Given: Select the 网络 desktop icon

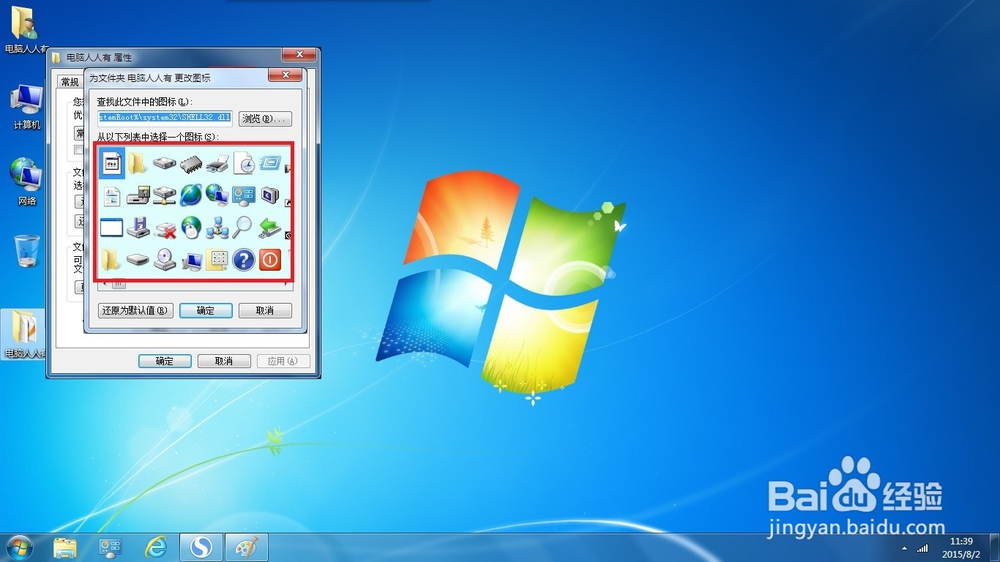Looking at the screenshot, I should [x=27, y=182].
